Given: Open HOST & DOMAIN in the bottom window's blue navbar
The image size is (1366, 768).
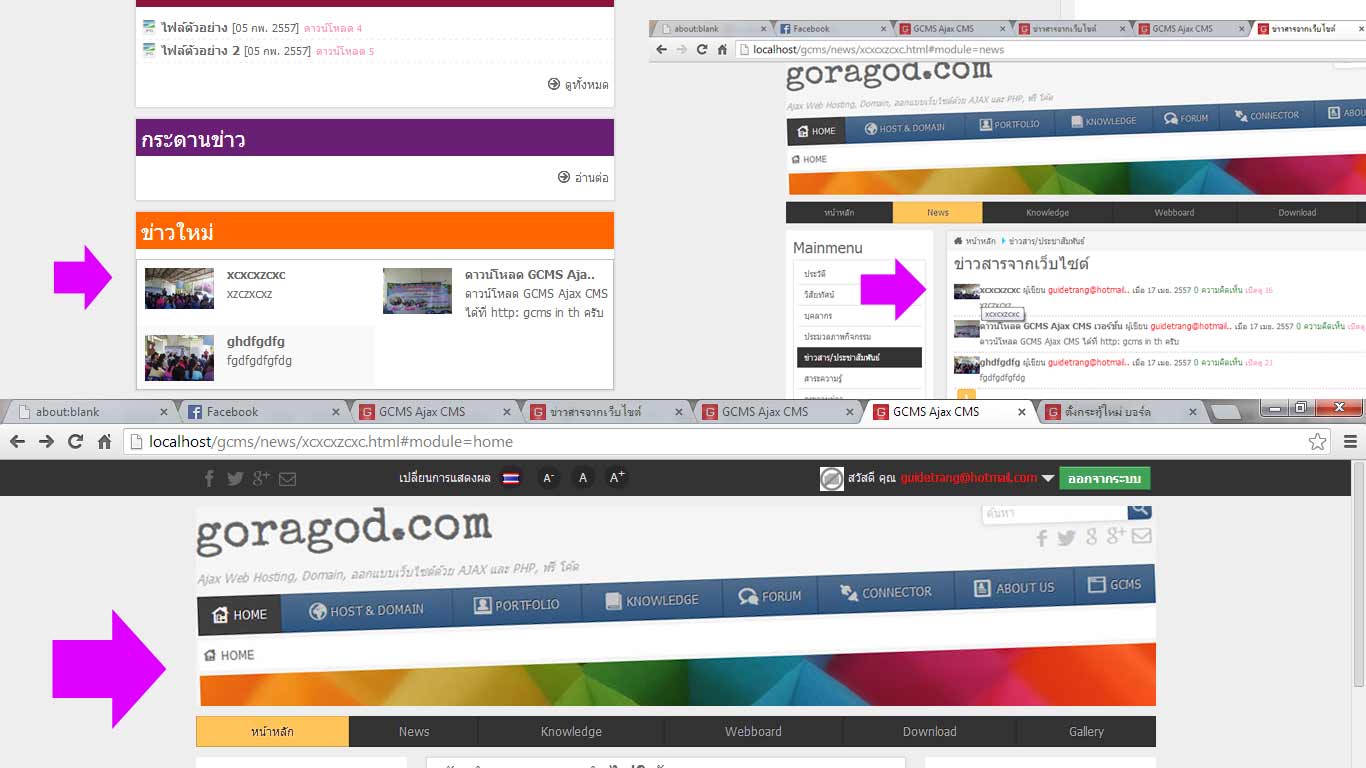Looking at the screenshot, I should 367,610.
